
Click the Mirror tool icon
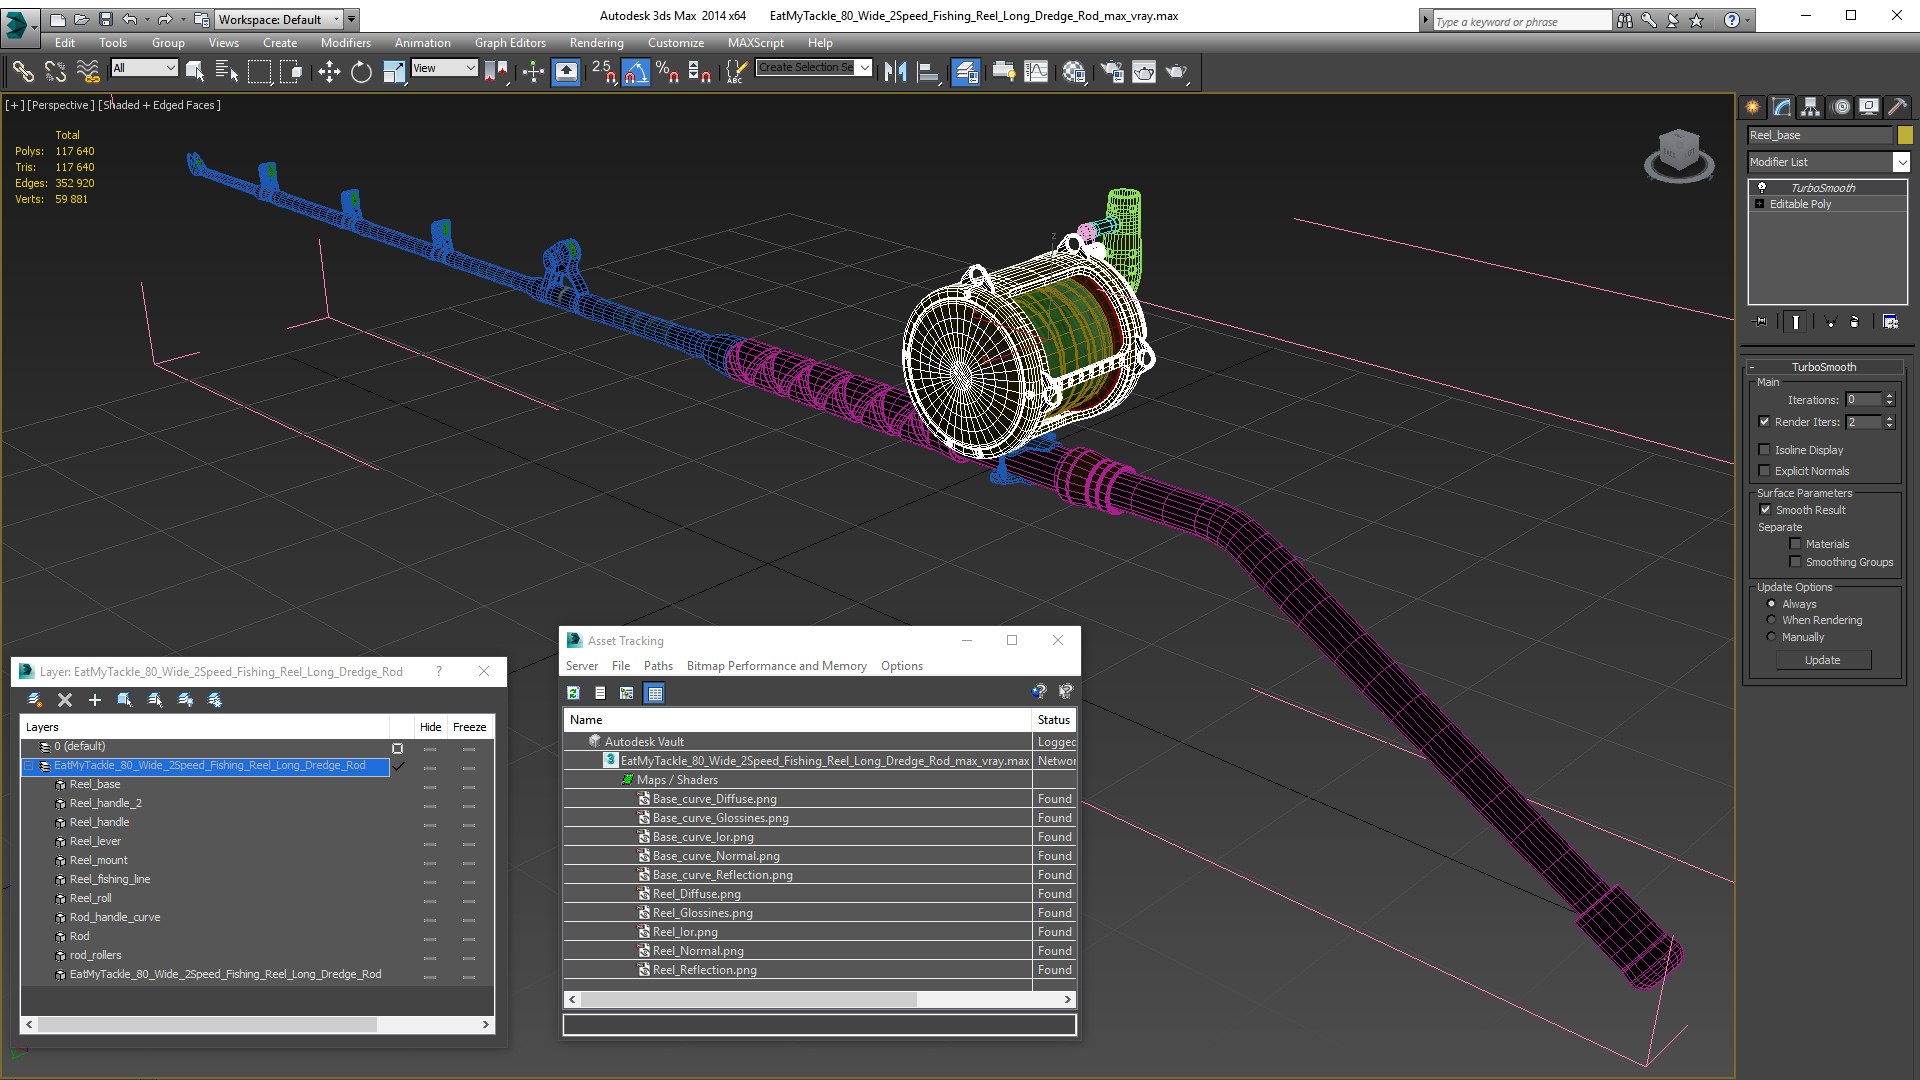click(895, 71)
